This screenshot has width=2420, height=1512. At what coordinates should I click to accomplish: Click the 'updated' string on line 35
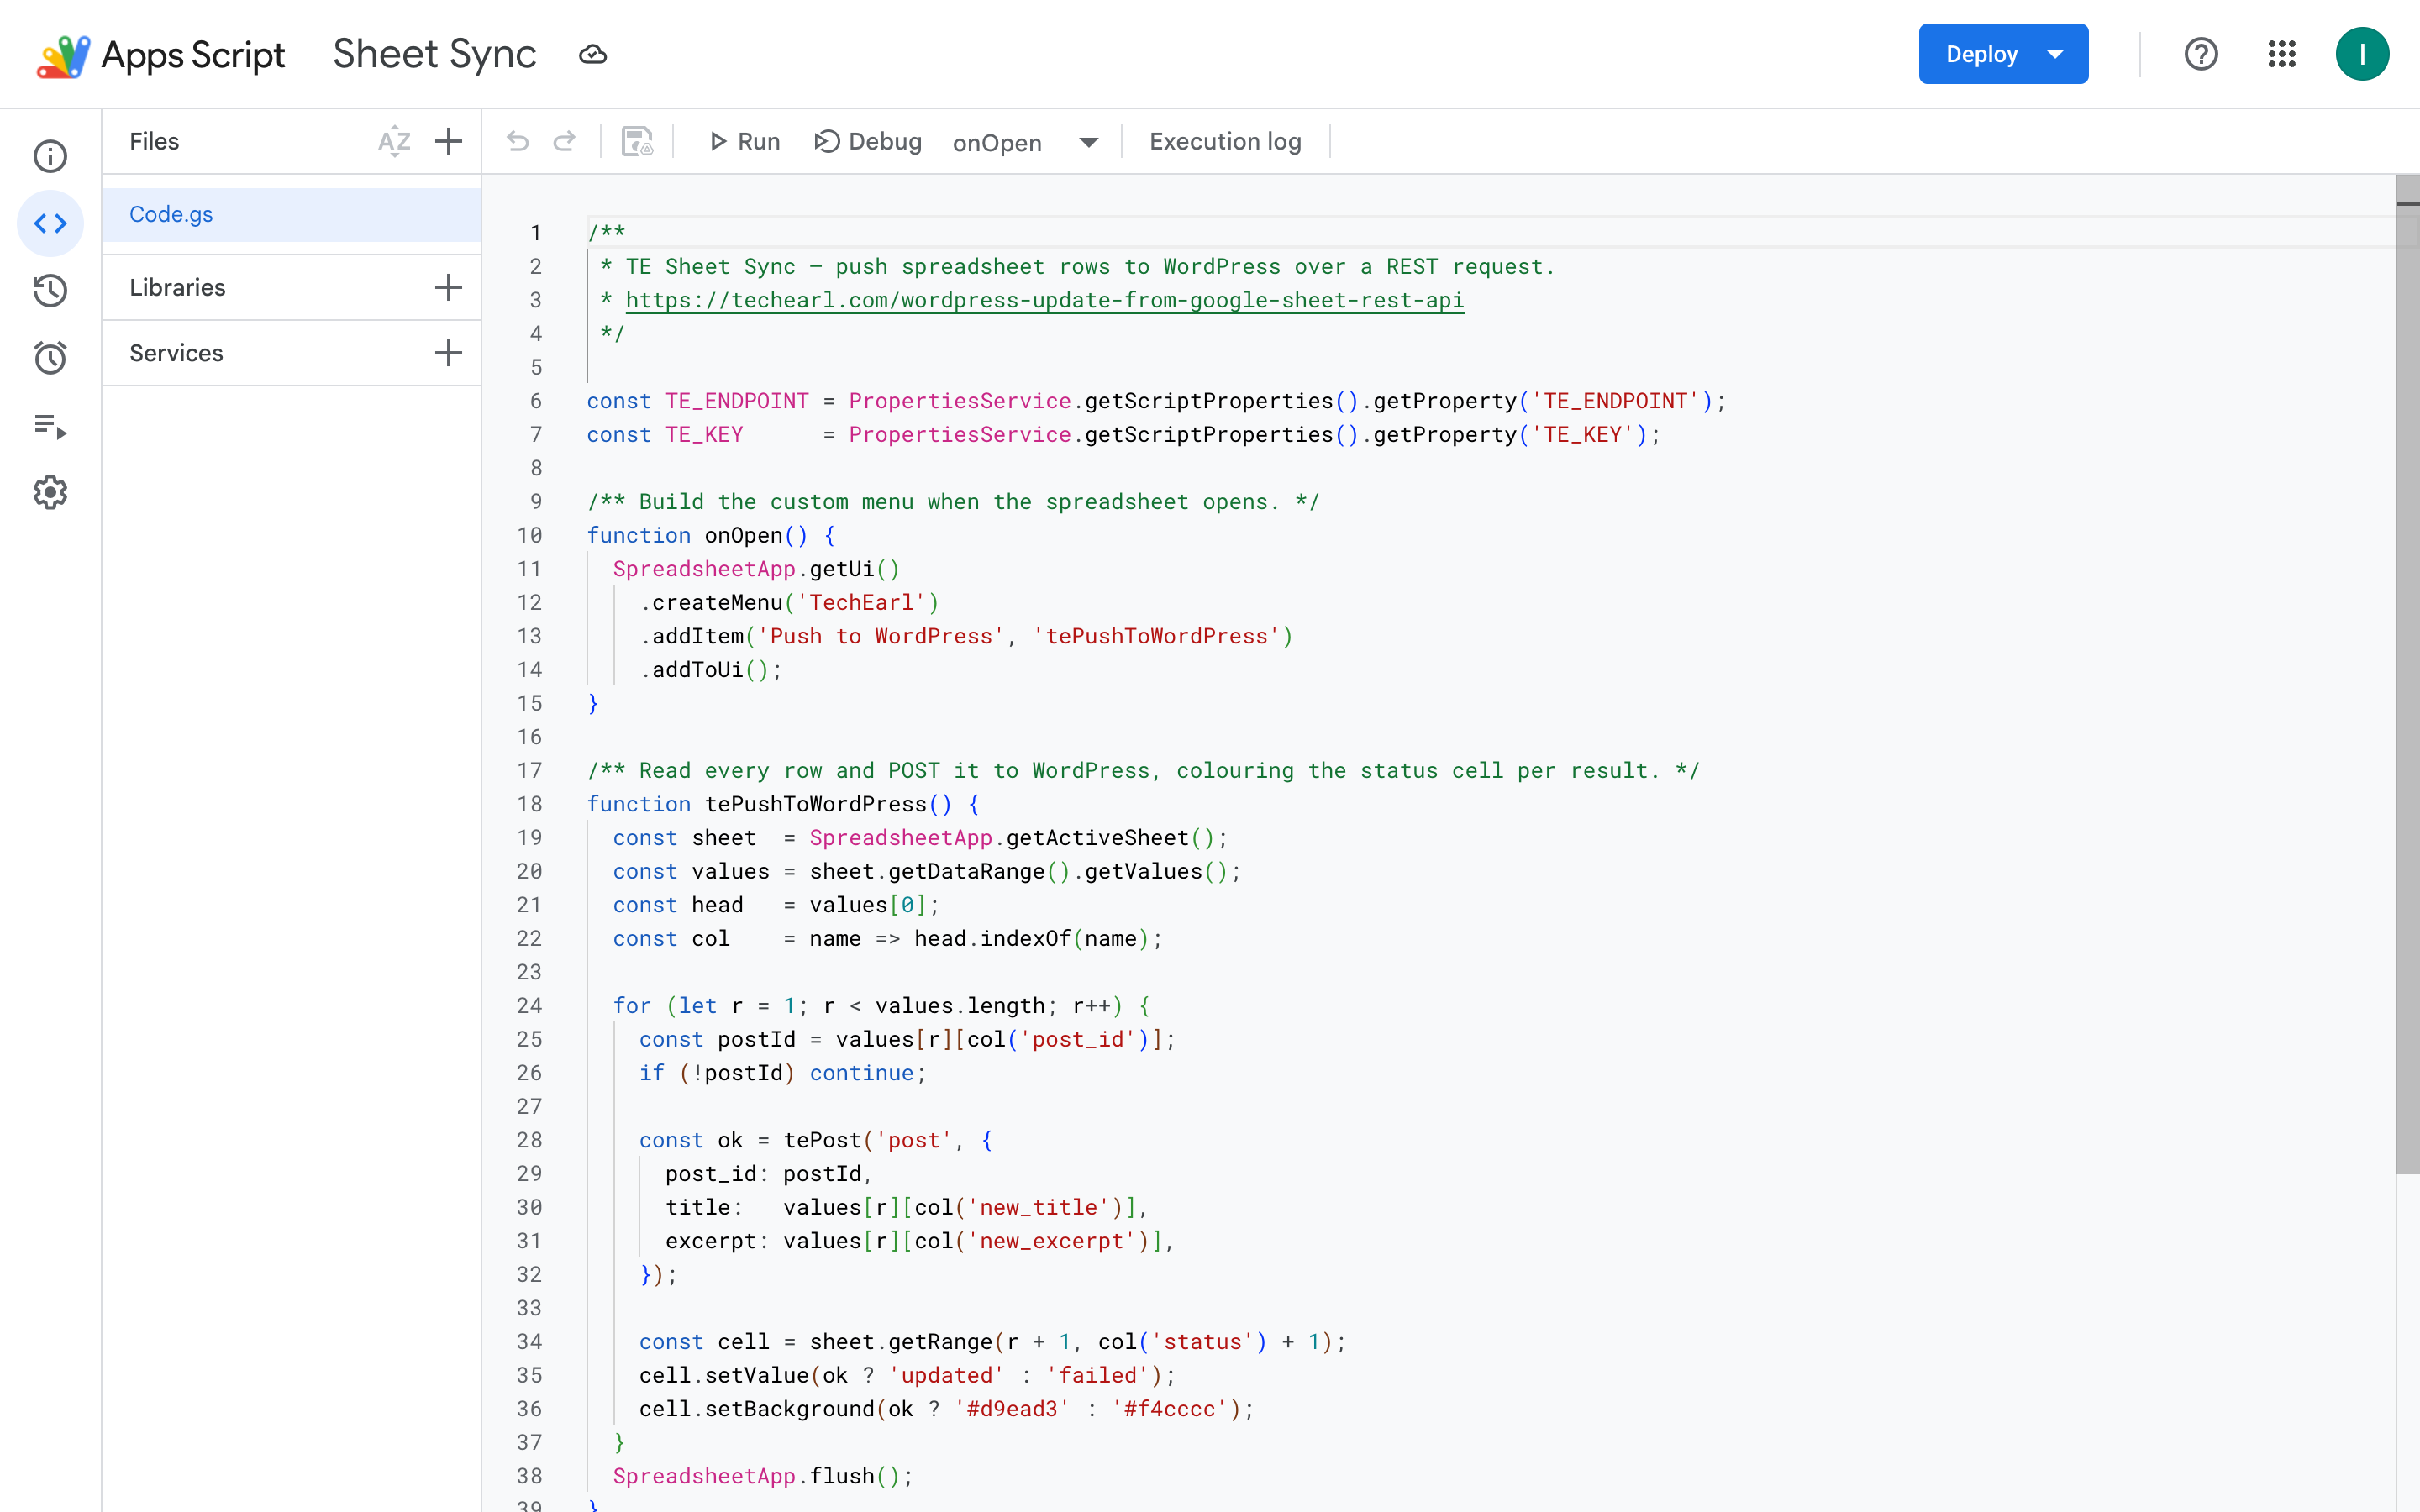(x=946, y=1375)
